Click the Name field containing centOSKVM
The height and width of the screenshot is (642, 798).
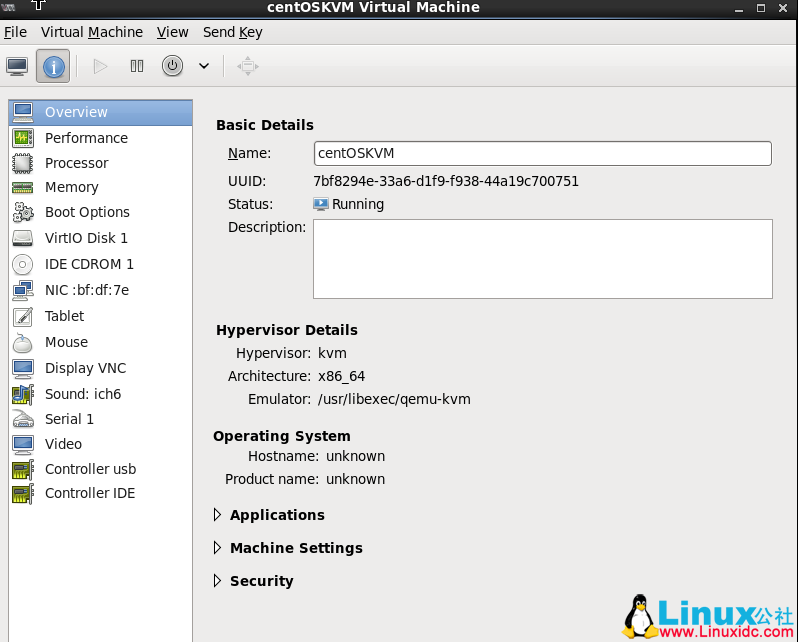coord(543,154)
